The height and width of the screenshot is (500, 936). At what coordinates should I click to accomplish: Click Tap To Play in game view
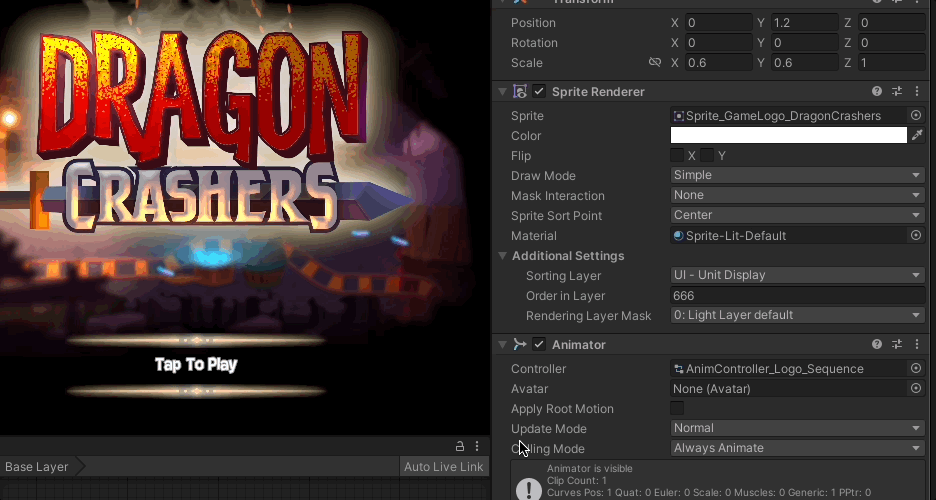click(196, 365)
